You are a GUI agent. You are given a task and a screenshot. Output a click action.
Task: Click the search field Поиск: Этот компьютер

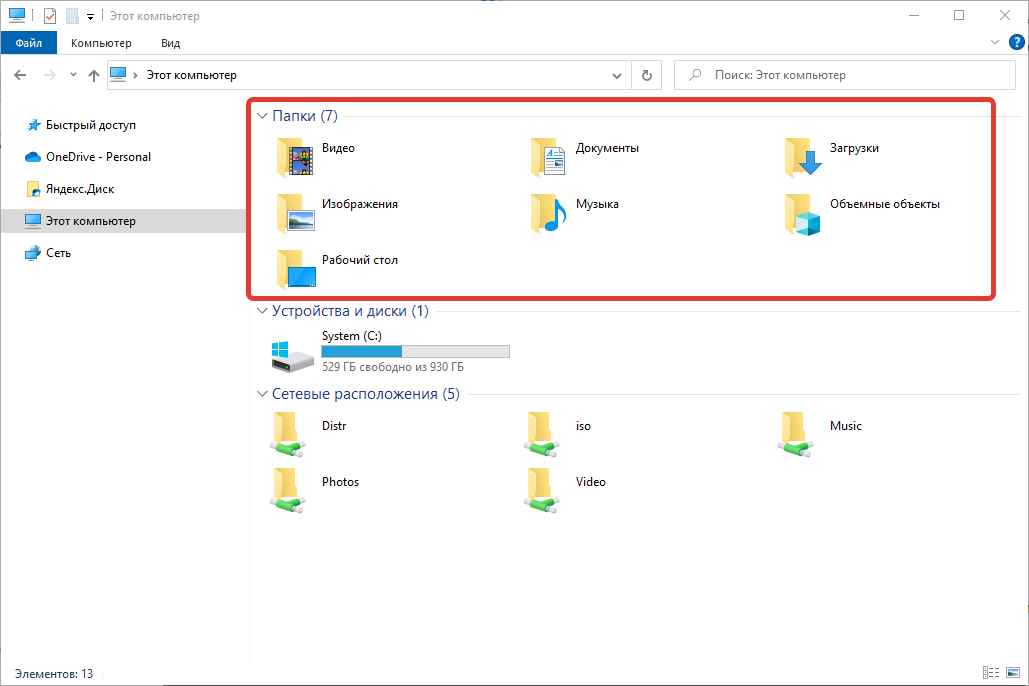pos(850,75)
